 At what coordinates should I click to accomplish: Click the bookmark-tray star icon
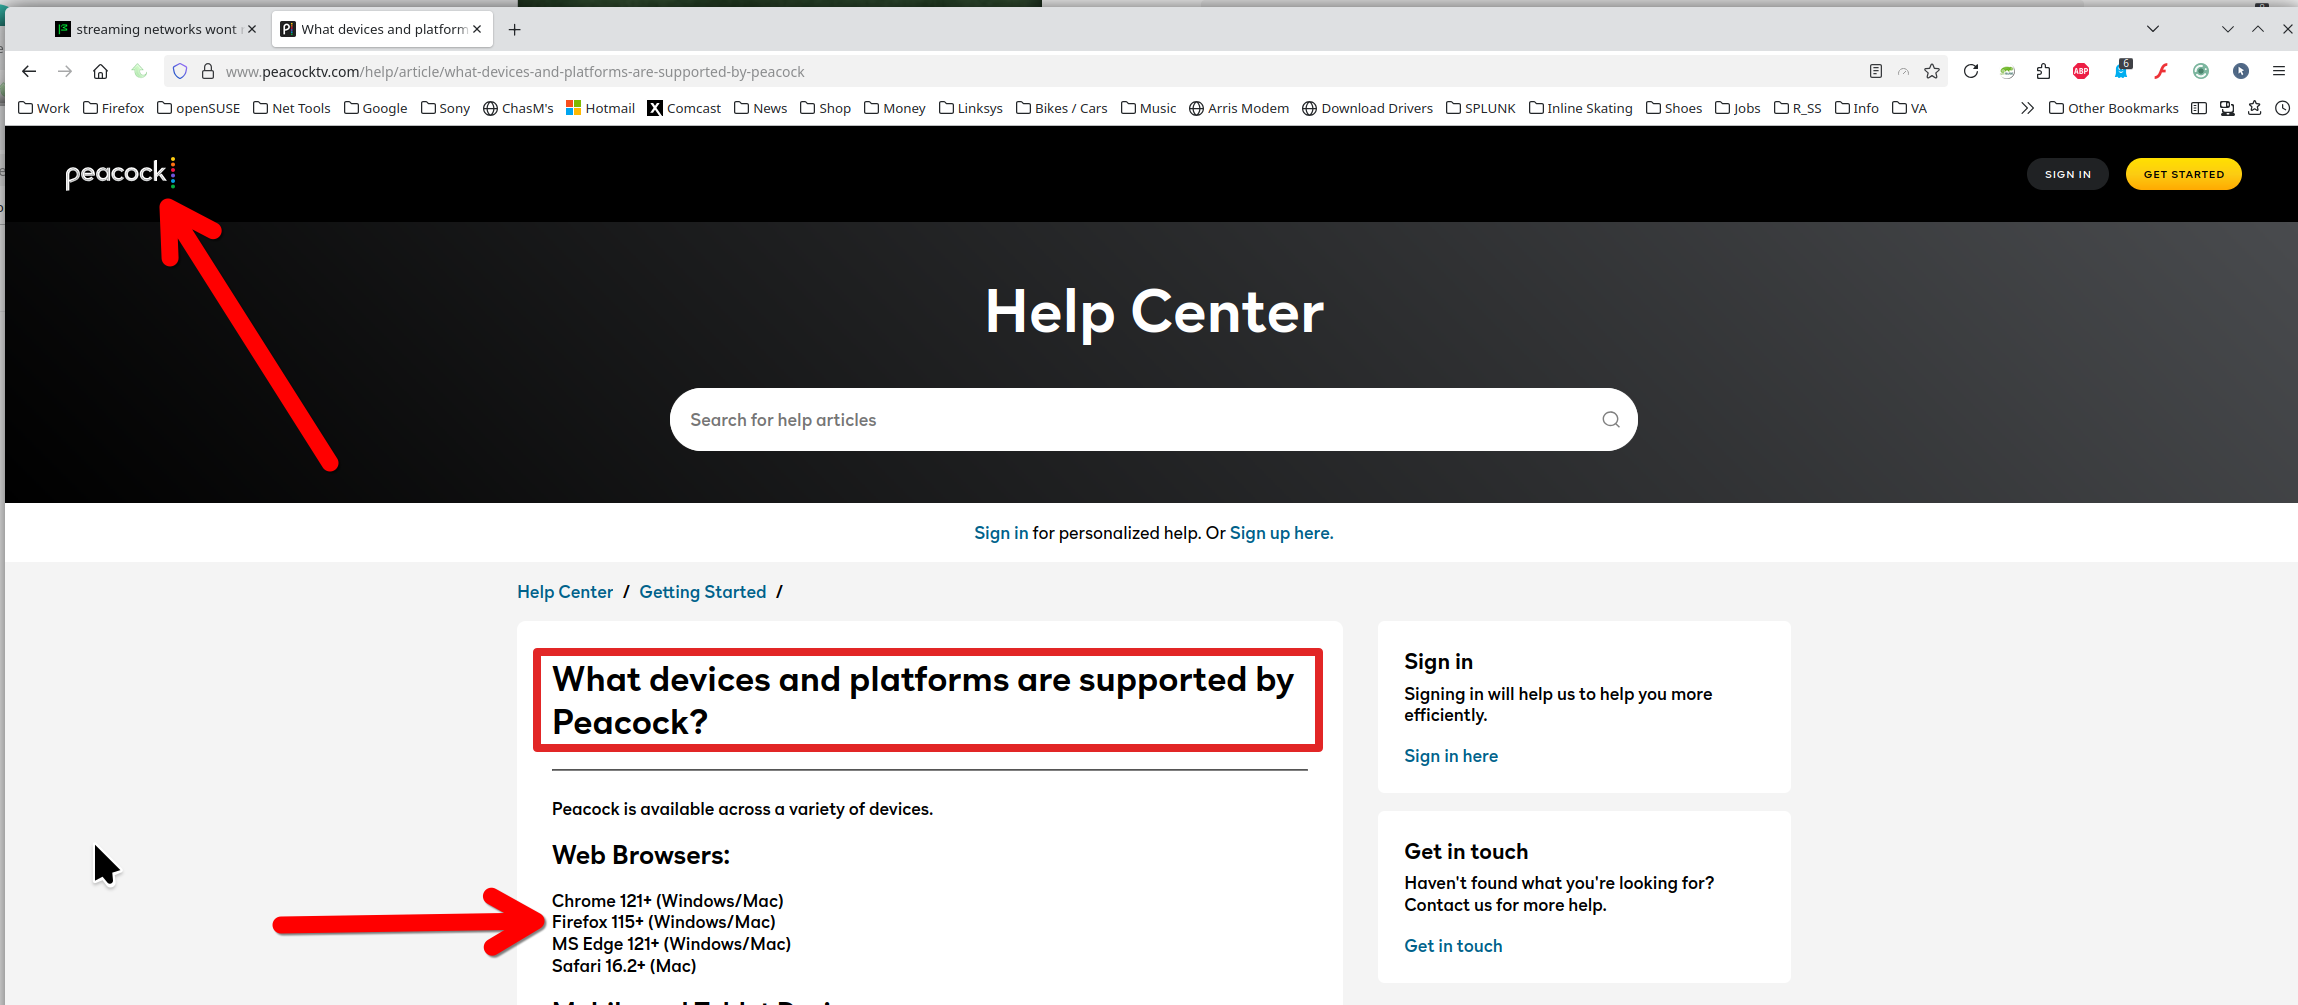click(x=2255, y=108)
